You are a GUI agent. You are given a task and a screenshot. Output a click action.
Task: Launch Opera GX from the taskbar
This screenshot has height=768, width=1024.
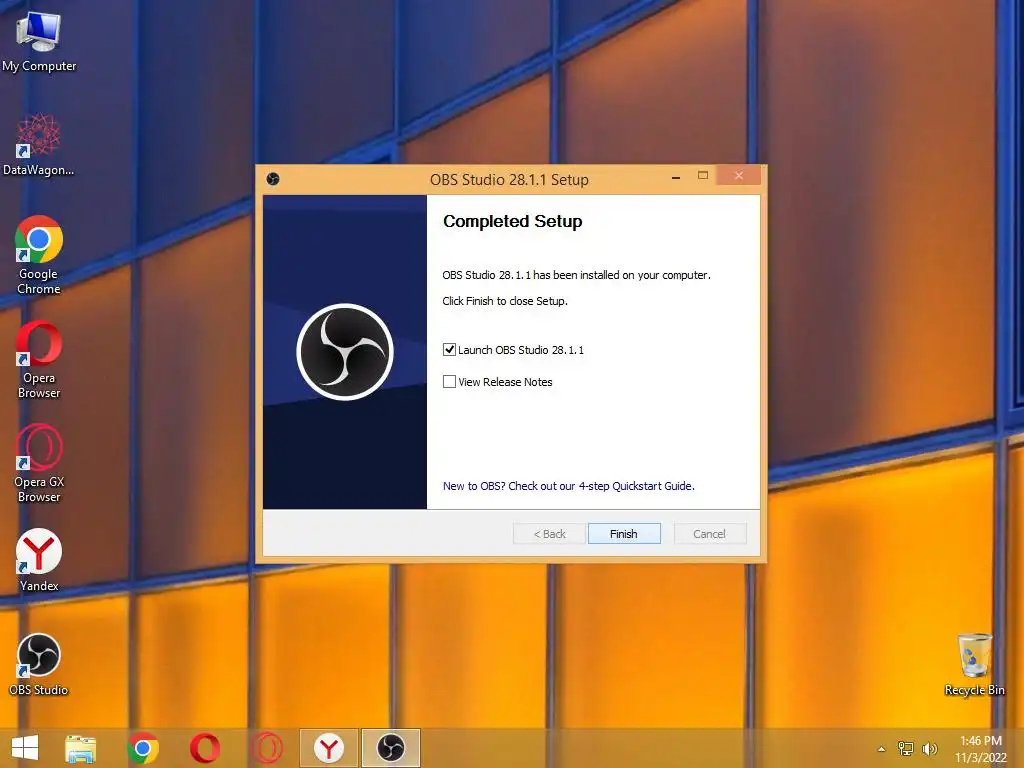[267, 748]
